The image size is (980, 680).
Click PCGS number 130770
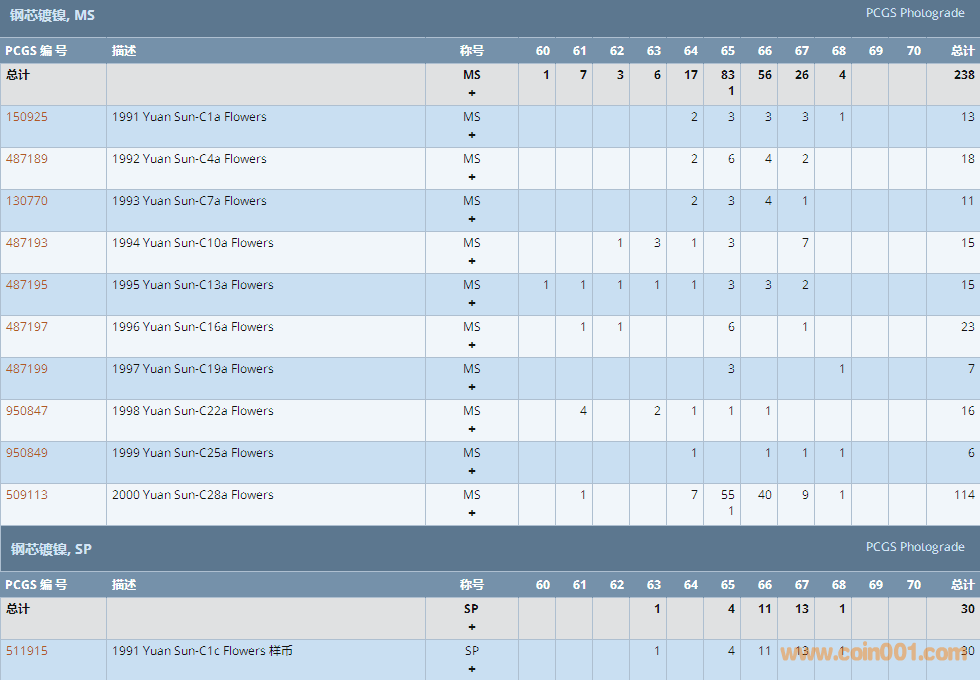(x=27, y=201)
